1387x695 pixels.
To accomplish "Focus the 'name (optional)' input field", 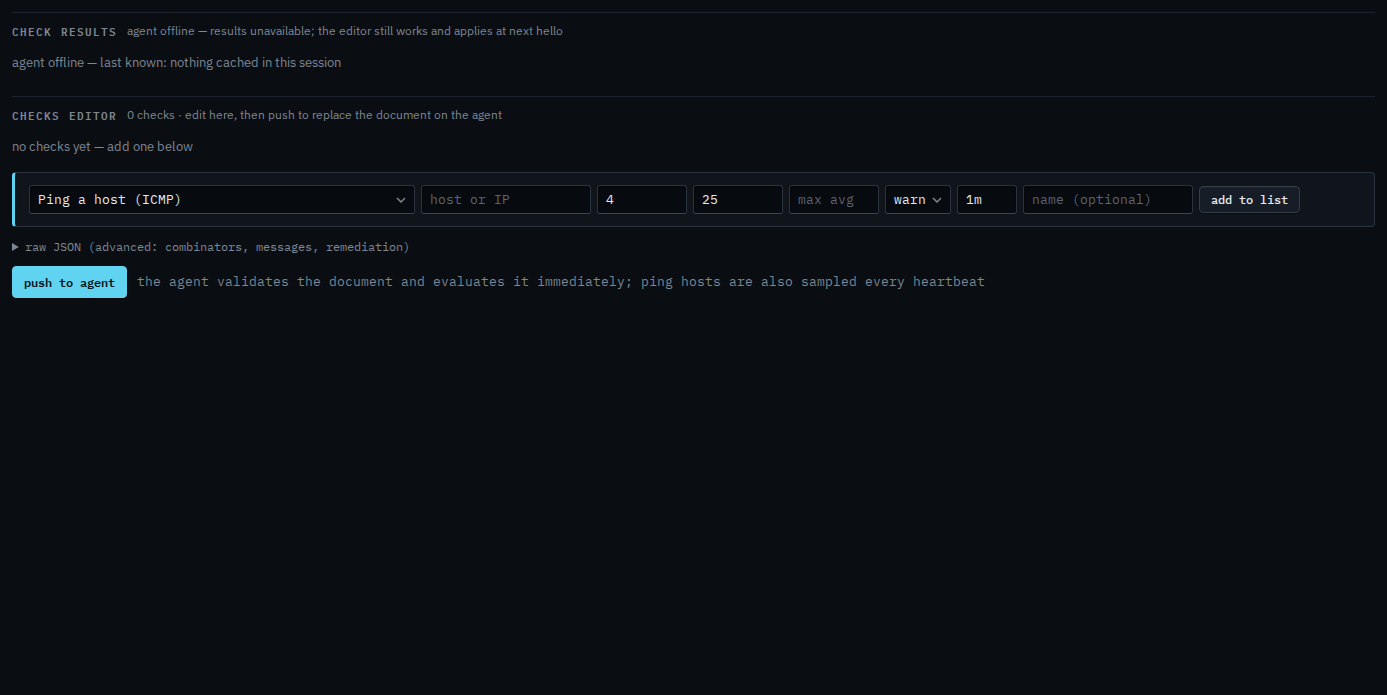I will [x=1108, y=200].
